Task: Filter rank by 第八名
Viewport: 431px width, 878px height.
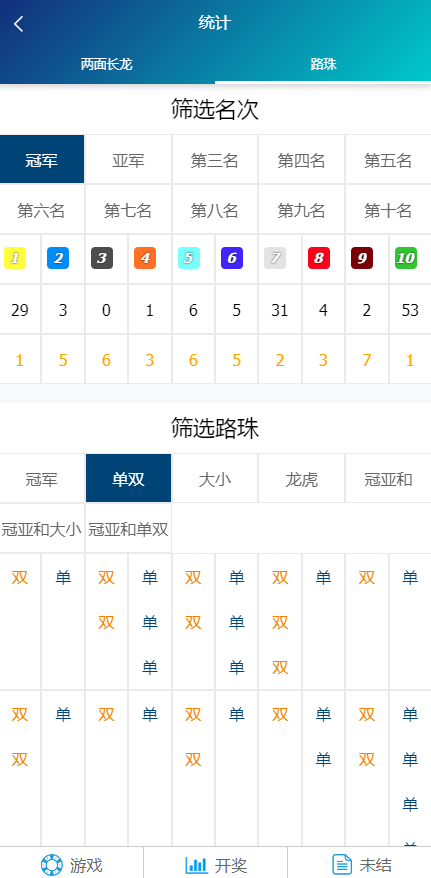Action: (x=215, y=211)
